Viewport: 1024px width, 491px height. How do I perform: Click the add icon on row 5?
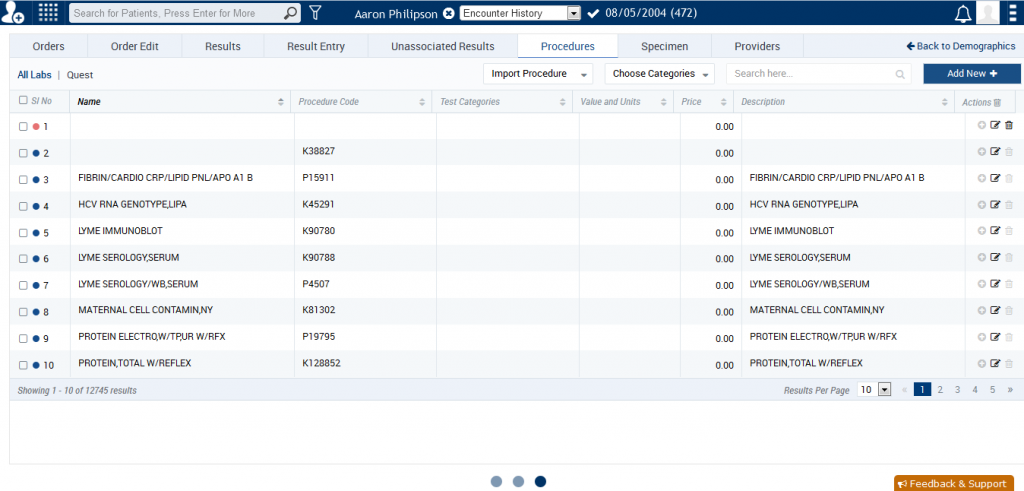pyautogui.click(x=982, y=231)
